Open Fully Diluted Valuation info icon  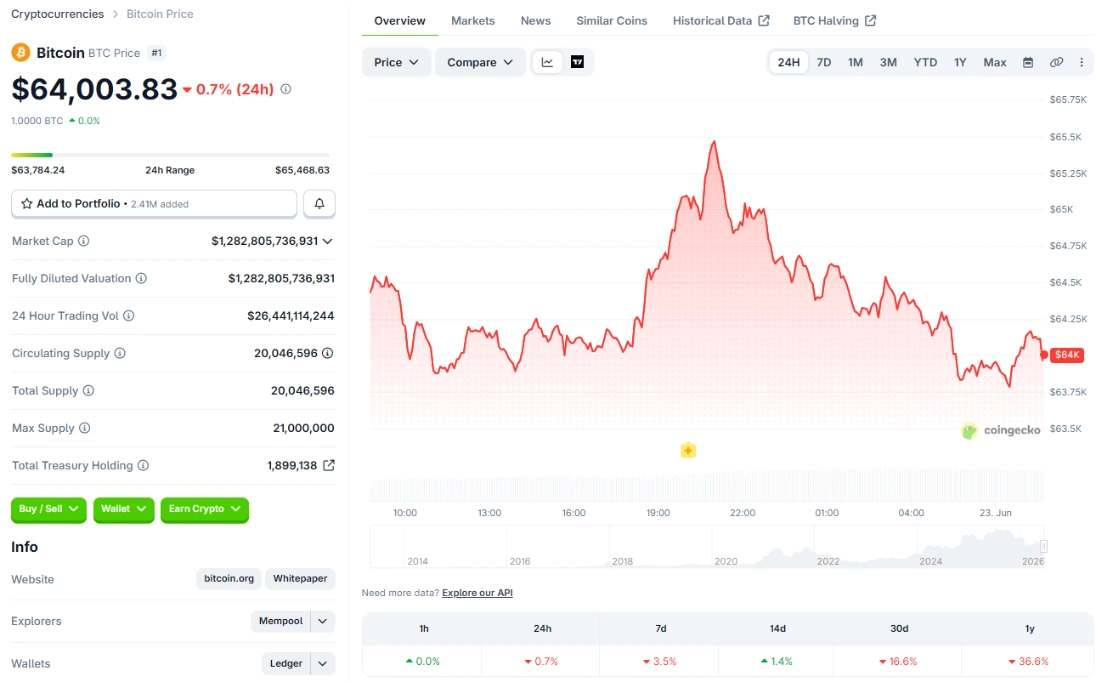coord(141,278)
